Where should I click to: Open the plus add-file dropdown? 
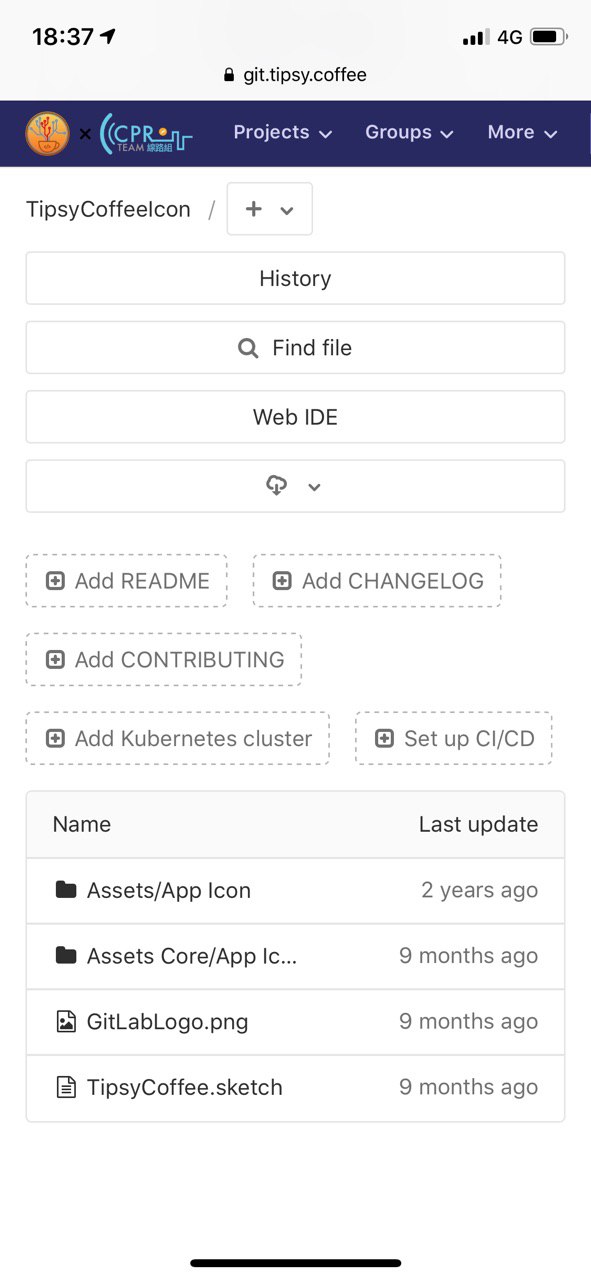[270, 209]
